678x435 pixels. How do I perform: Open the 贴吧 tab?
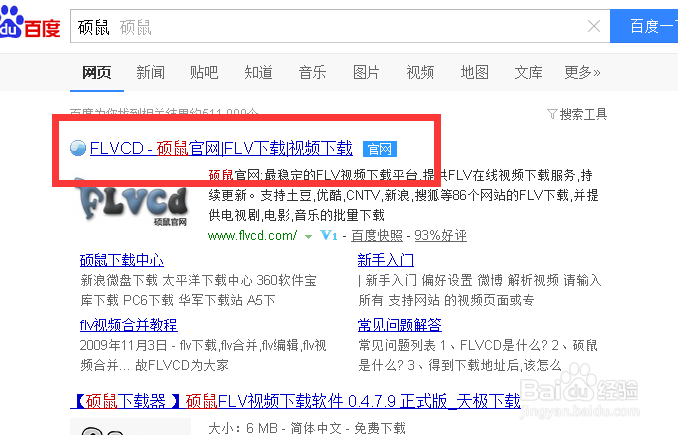tap(204, 72)
